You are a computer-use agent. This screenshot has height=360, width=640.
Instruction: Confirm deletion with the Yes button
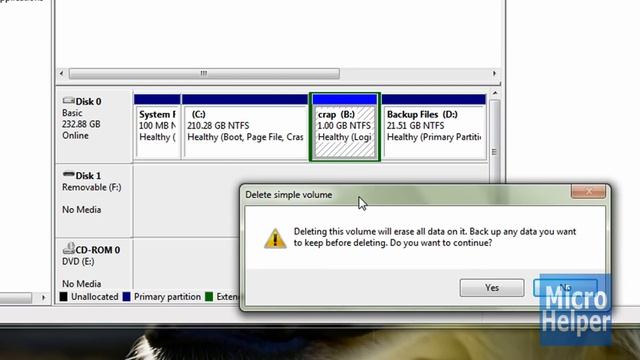(x=492, y=288)
